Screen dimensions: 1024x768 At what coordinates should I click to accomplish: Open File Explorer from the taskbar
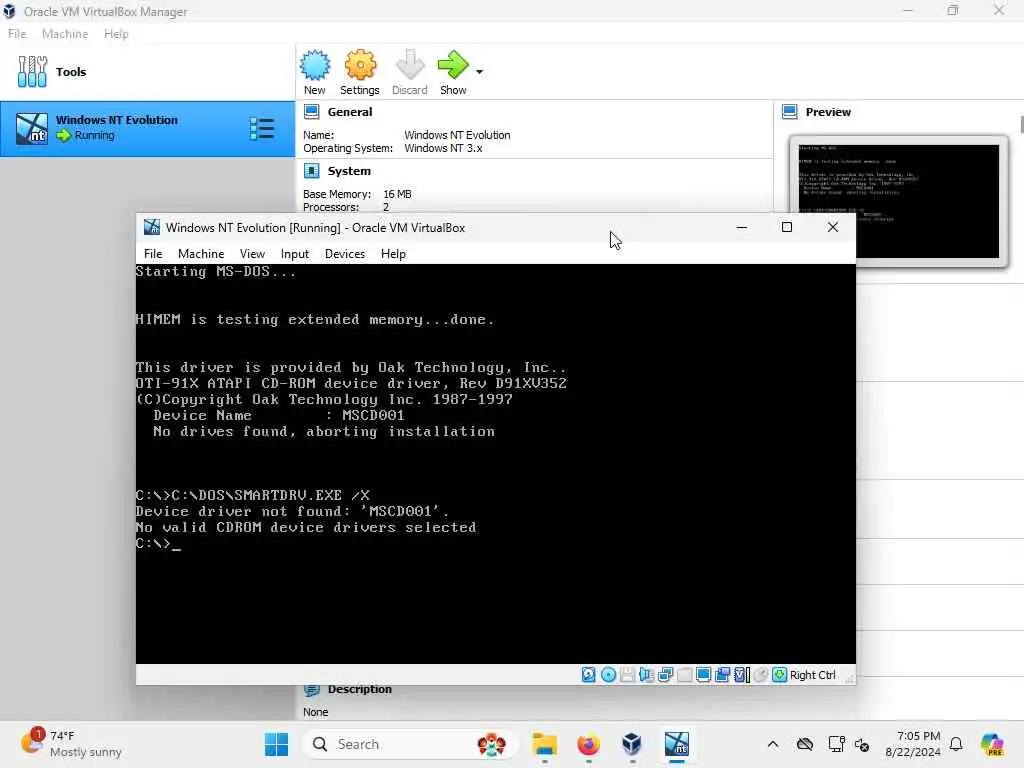click(544, 744)
